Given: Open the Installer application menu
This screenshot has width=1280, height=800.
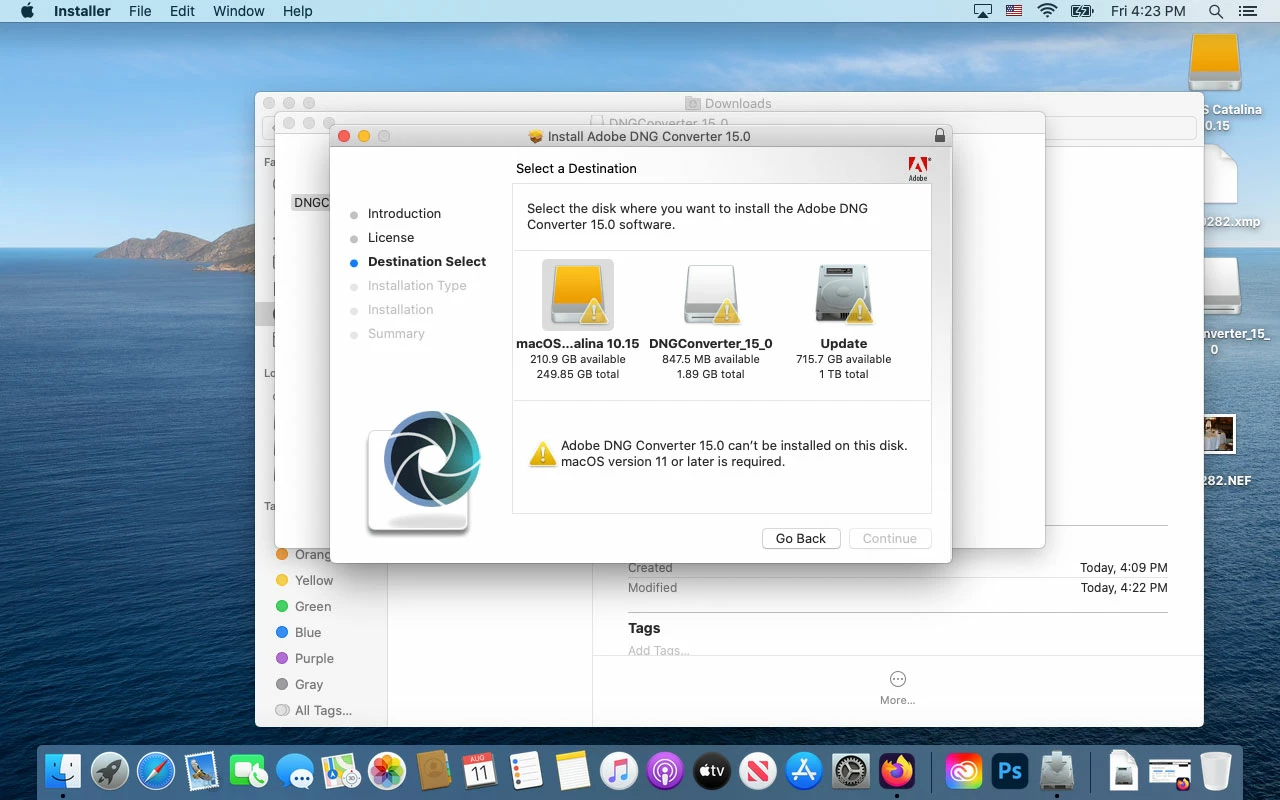Looking at the screenshot, I should [82, 11].
